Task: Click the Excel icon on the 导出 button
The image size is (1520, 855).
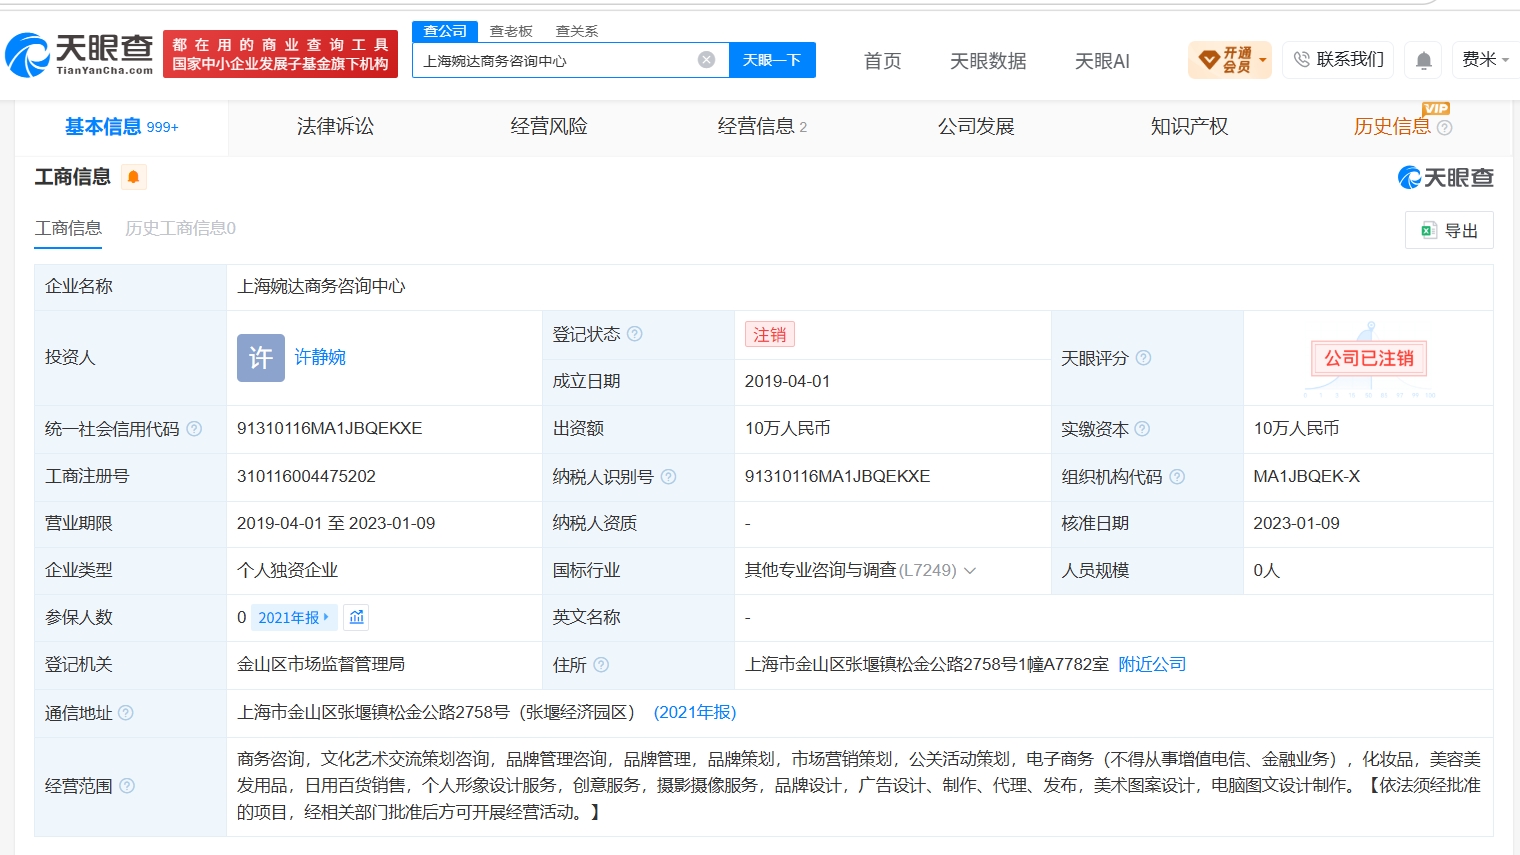Action: [1429, 231]
